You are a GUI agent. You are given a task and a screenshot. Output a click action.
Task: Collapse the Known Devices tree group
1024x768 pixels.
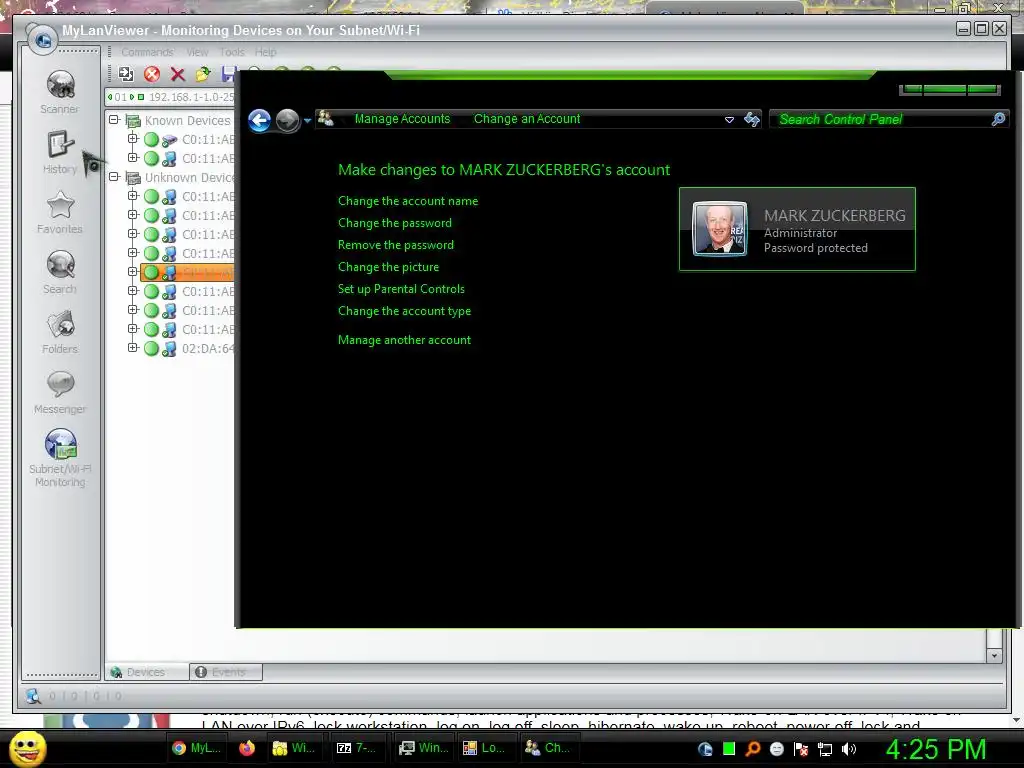click(114, 120)
